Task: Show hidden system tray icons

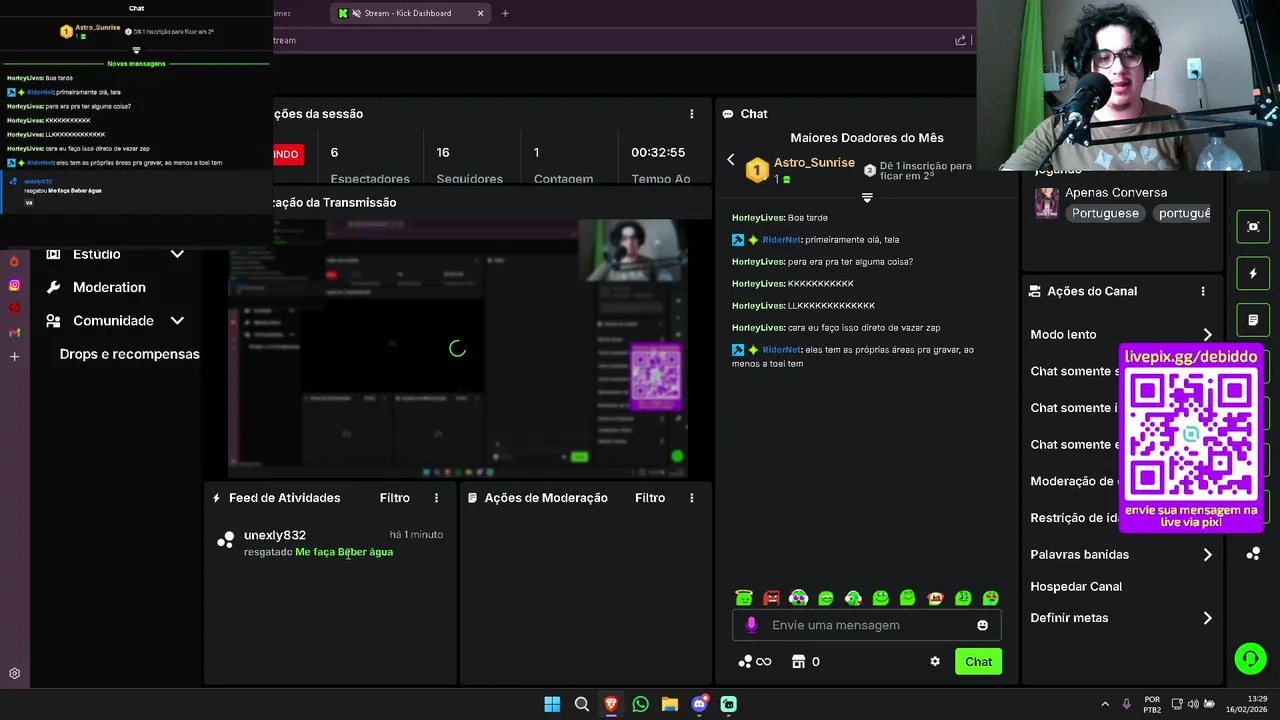Action: [x=1105, y=704]
